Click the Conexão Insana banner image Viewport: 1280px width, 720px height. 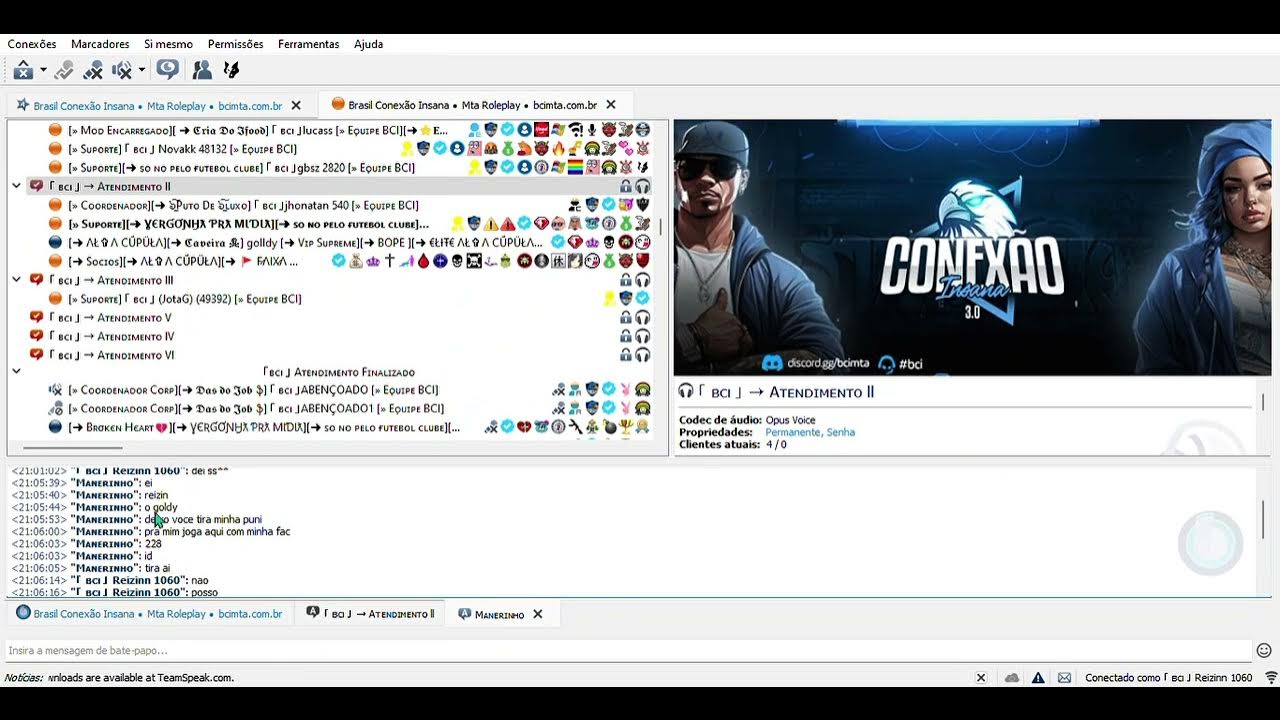[x=972, y=248]
